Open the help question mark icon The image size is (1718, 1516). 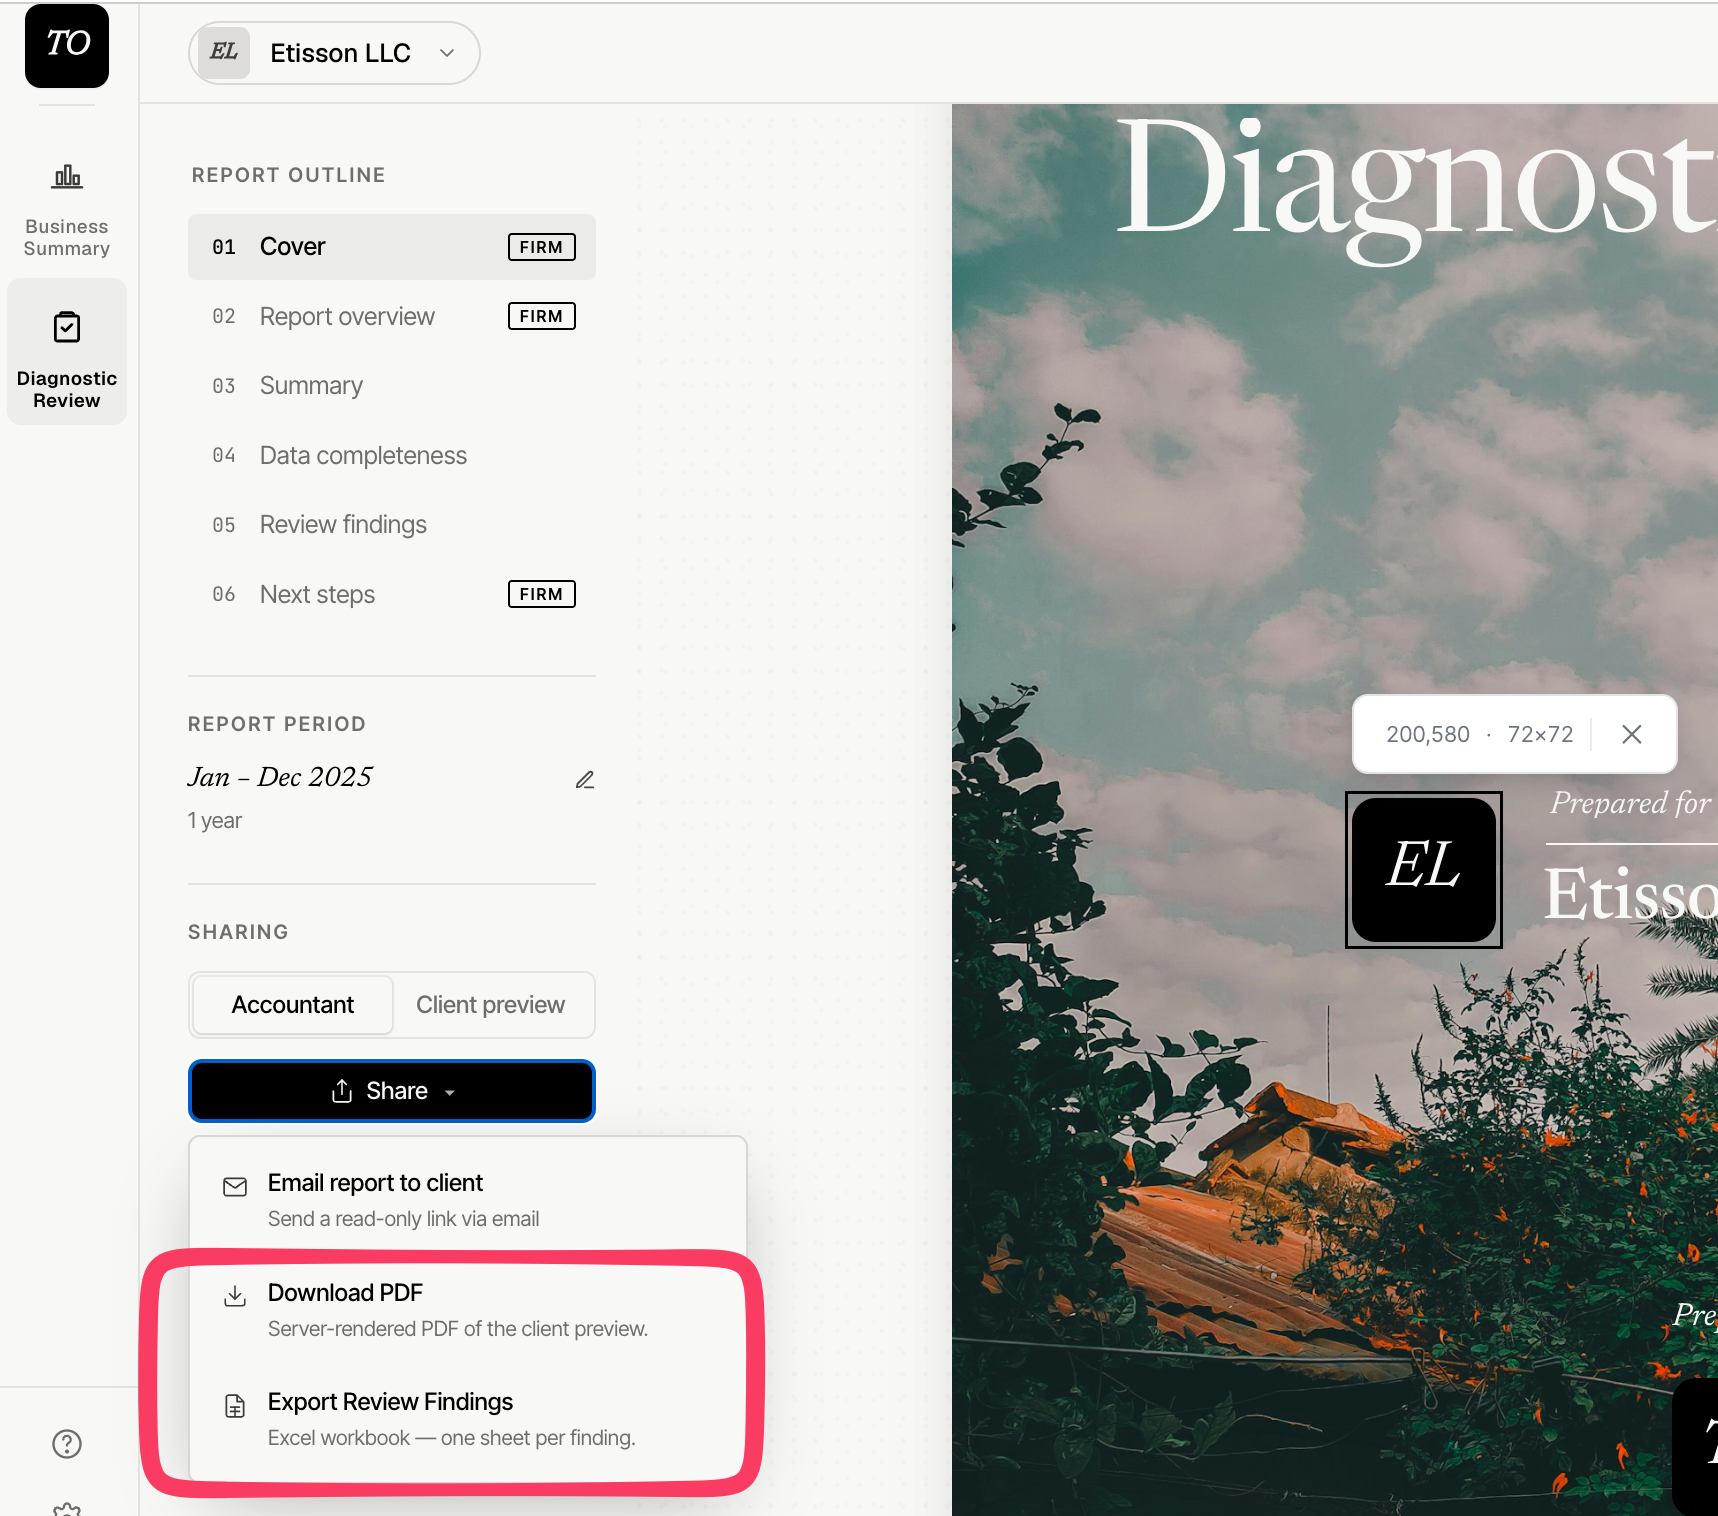coord(67,1443)
